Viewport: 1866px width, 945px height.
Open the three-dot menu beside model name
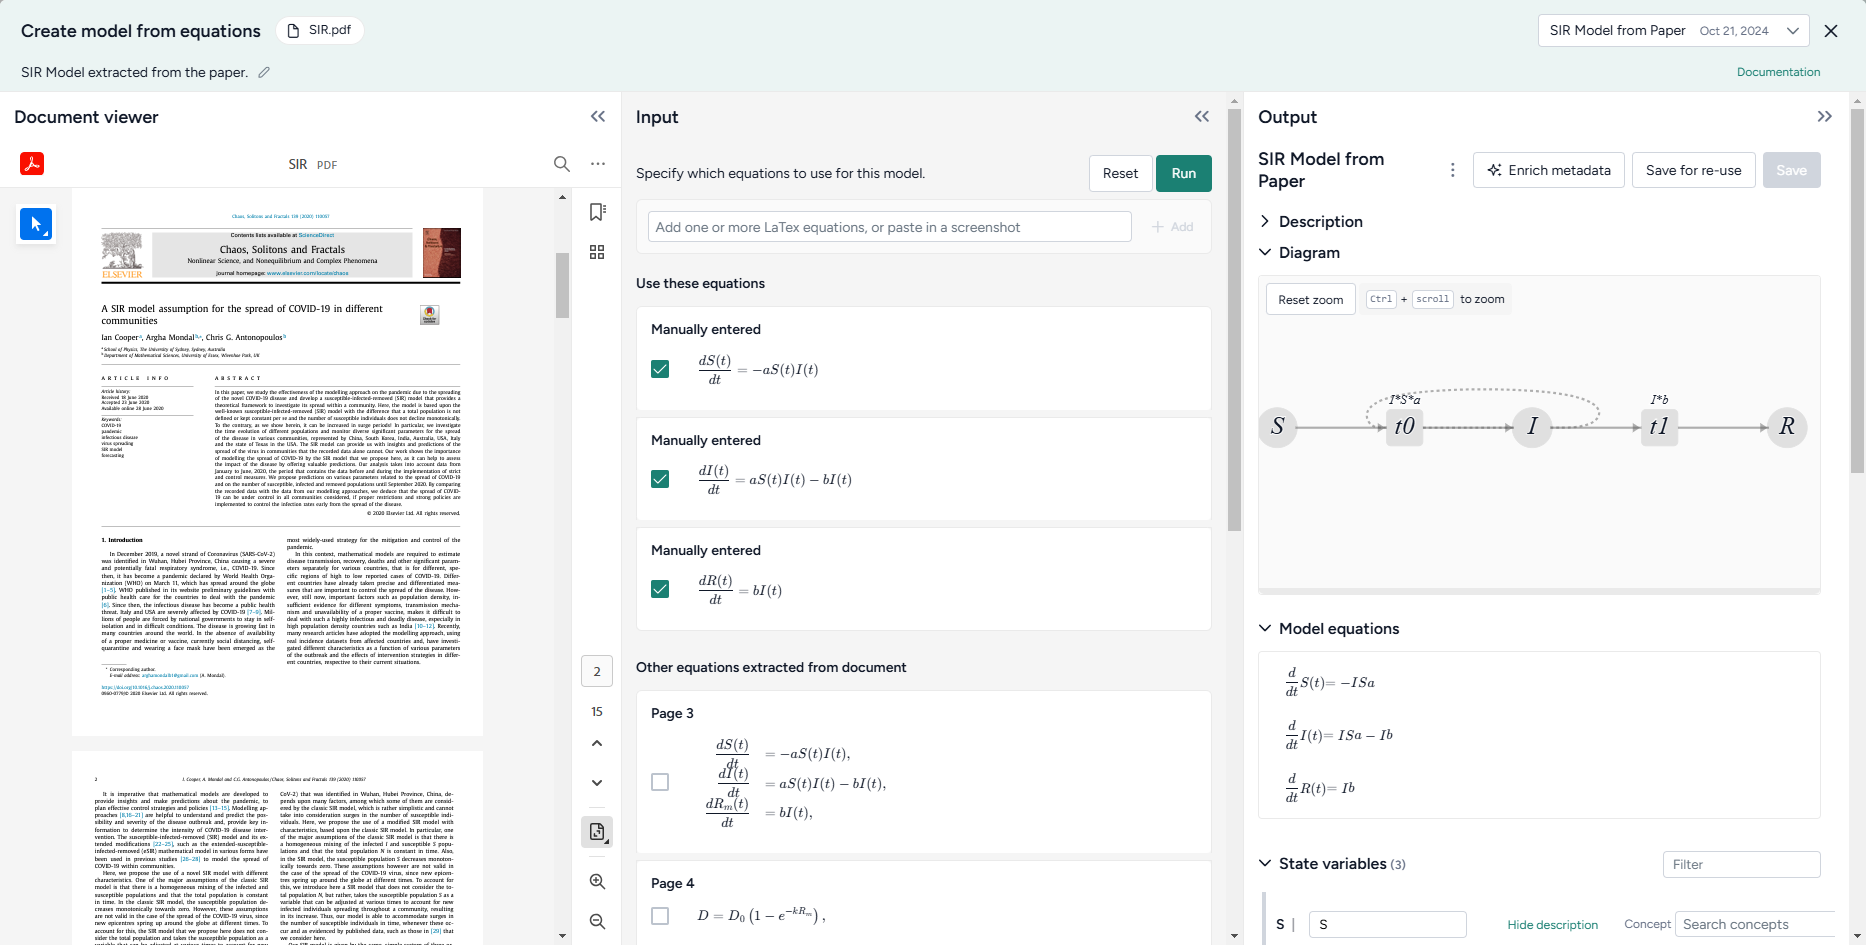click(1452, 170)
